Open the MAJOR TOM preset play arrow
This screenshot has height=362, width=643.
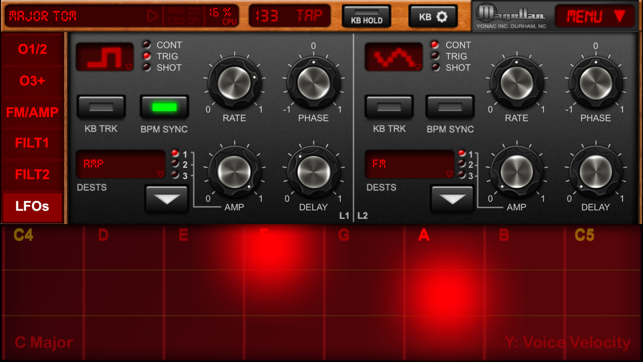pos(153,16)
